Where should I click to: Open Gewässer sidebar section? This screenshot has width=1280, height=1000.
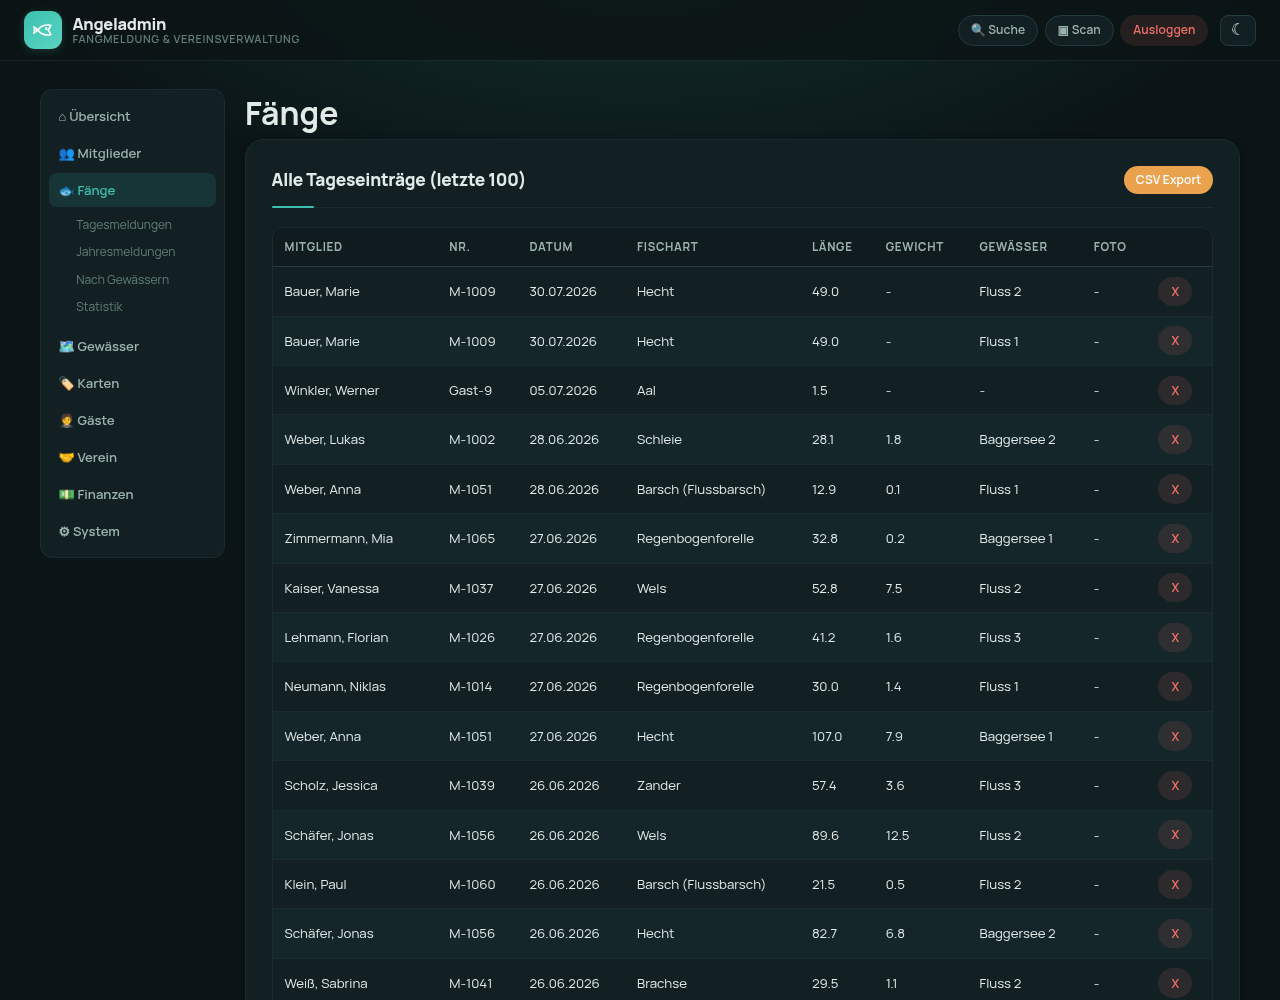[132, 346]
